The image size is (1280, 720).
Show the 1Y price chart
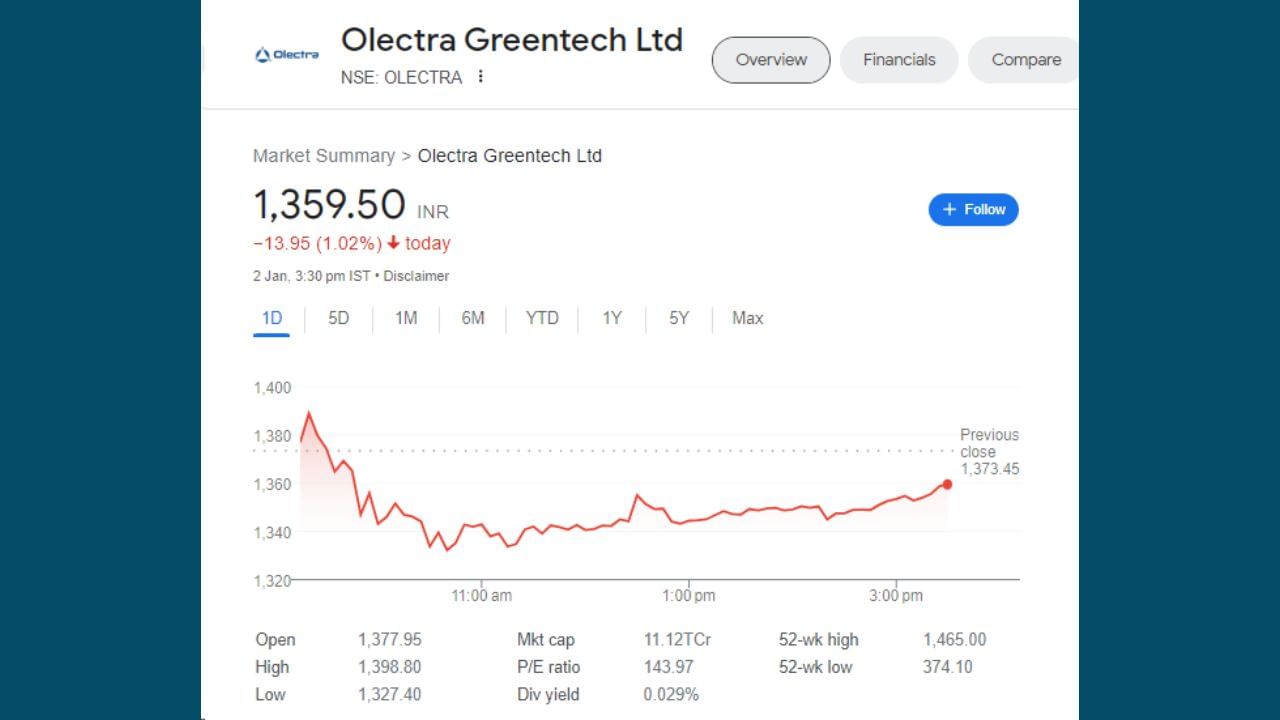click(612, 319)
